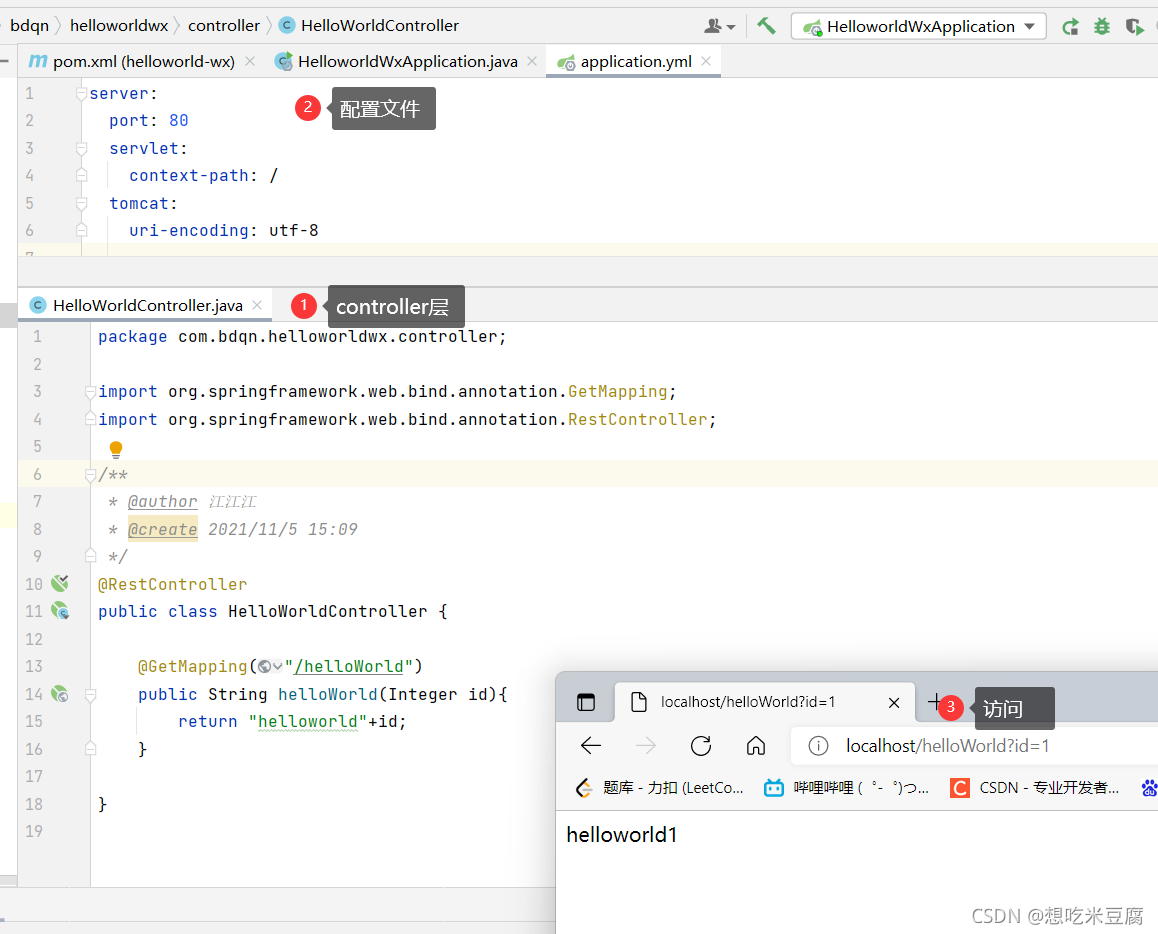This screenshot has height=934, width=1158.
Task: Open the user account dropdown in toolbar
Action: (x=719, y=27)
